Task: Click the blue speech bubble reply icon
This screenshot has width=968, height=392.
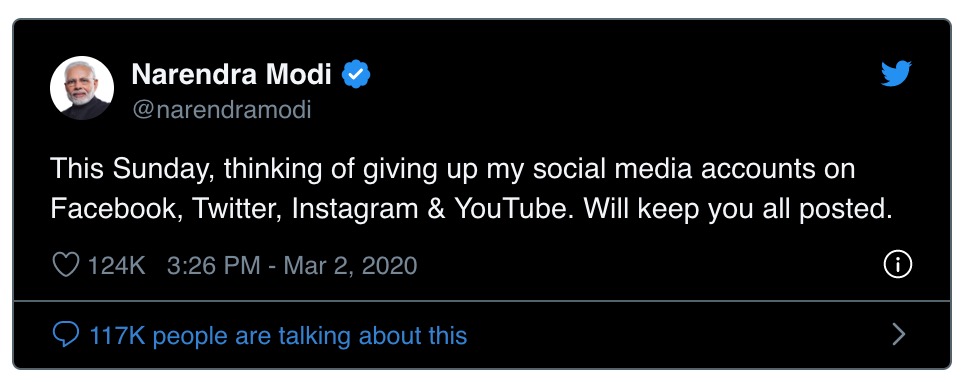Action: click(65, 335)
